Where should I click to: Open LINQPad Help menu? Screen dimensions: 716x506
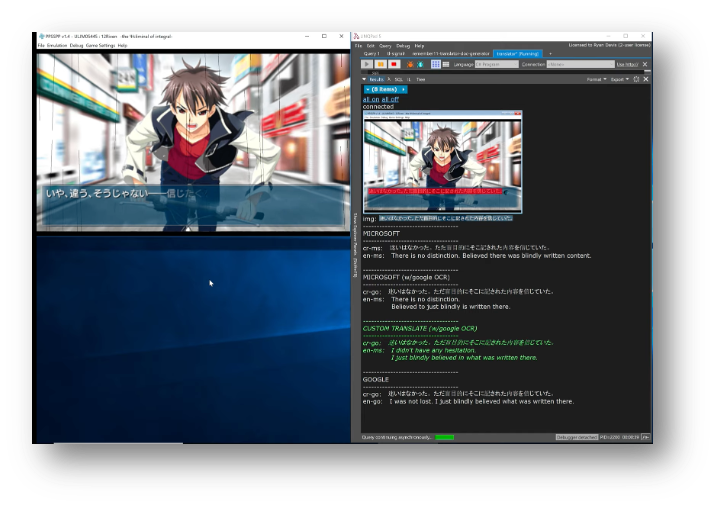pyautogui.click(x=419, y=46)
